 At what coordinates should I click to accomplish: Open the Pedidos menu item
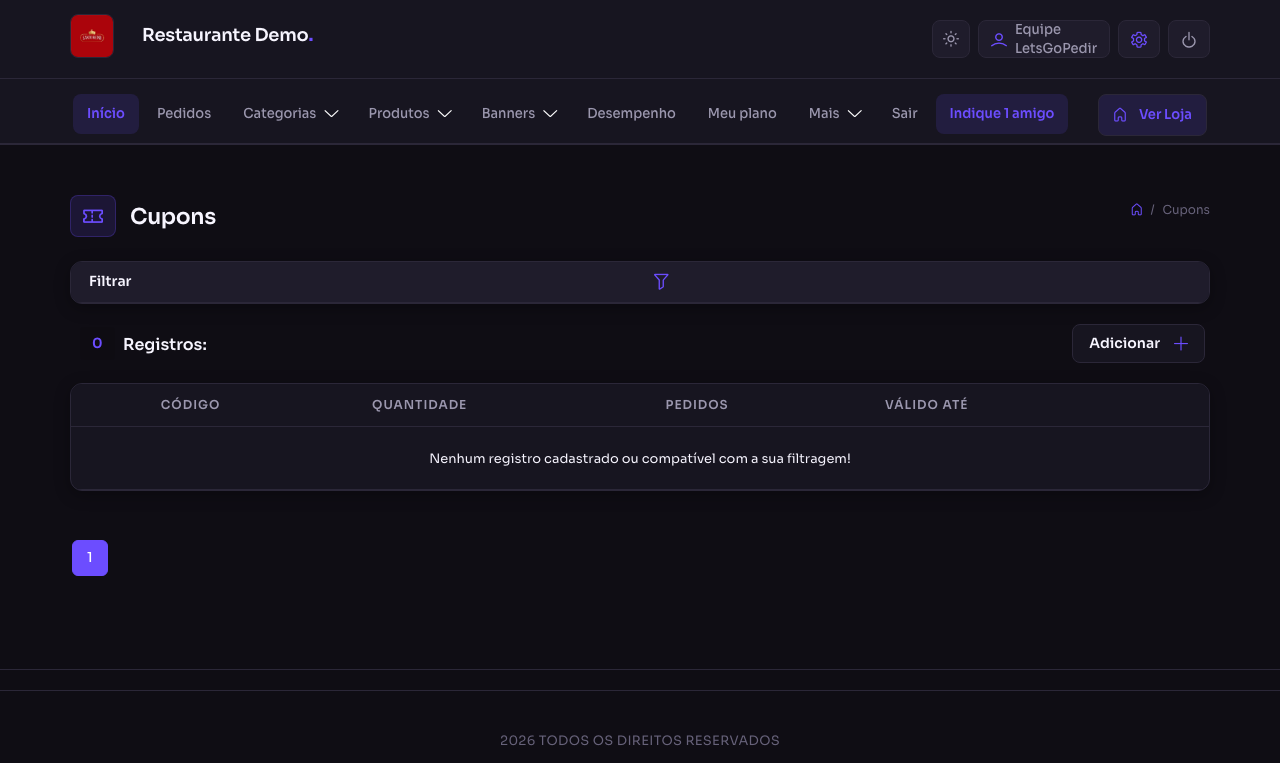184,114
